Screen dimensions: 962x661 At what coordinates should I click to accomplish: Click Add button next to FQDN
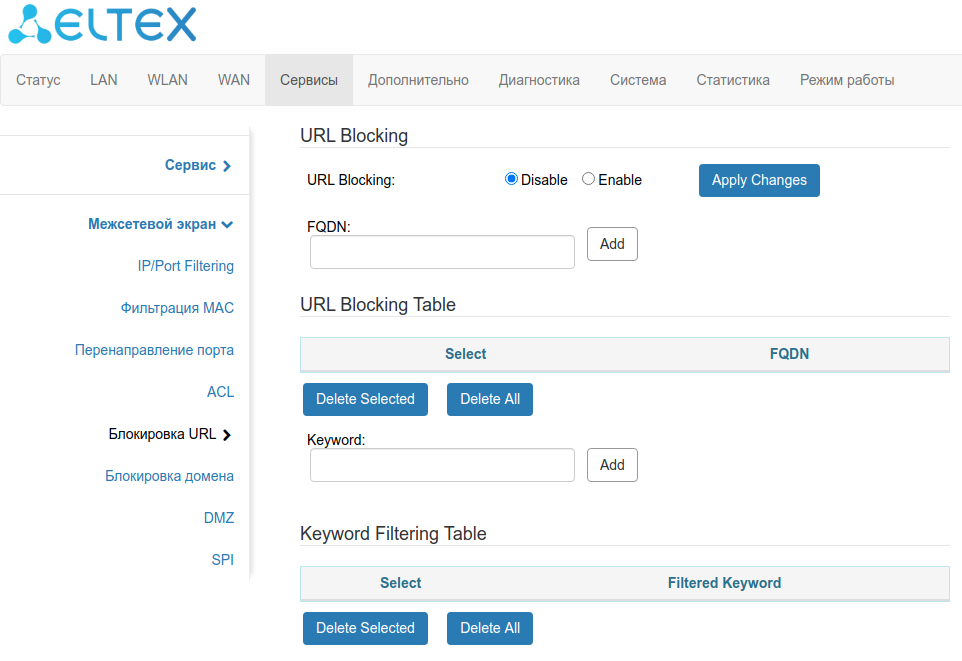pos(612,244)
